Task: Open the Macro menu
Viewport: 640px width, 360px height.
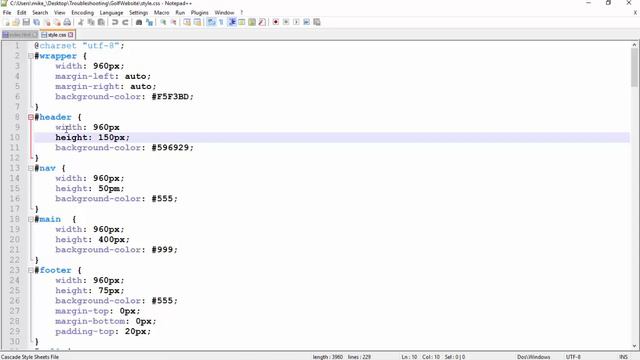Action: tap(162, 13)
